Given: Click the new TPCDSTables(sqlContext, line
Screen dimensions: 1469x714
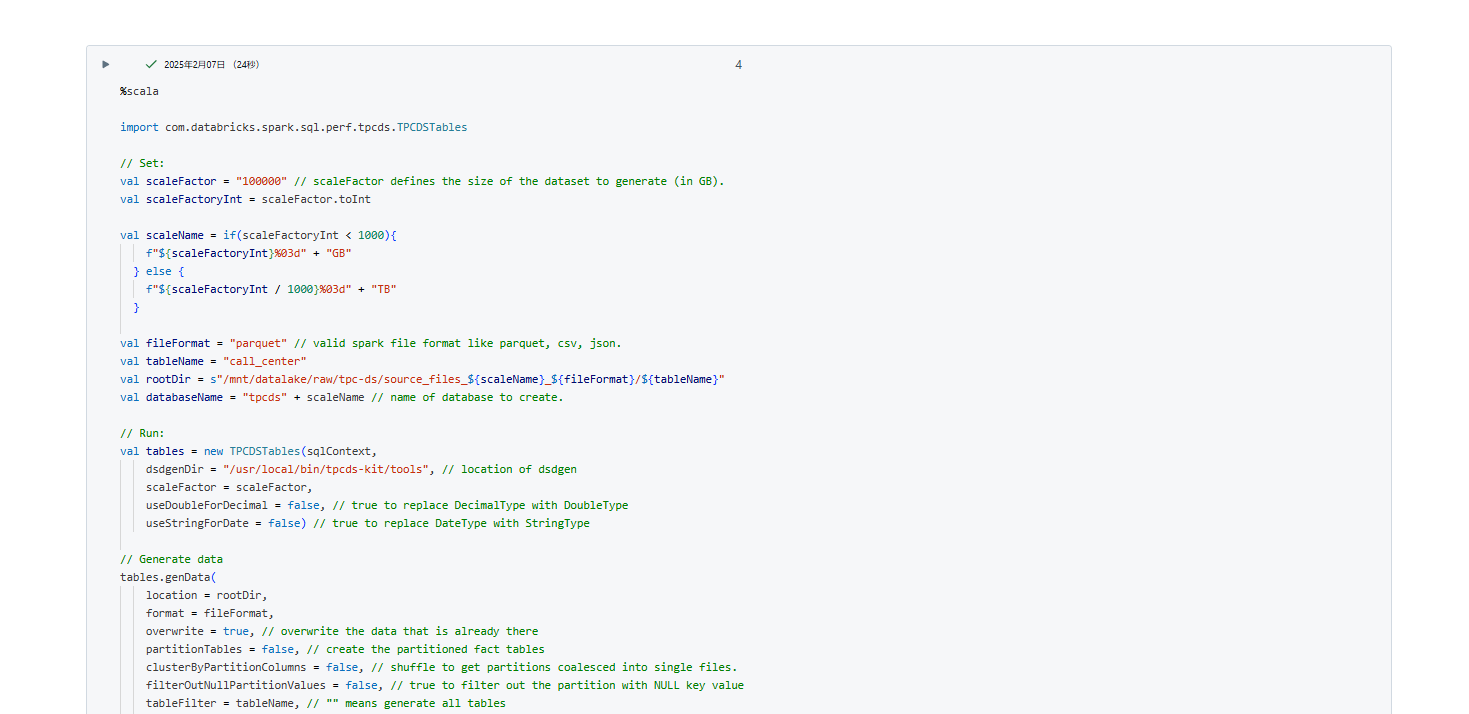Looking at the screenshot, I should tap(249, 451).
